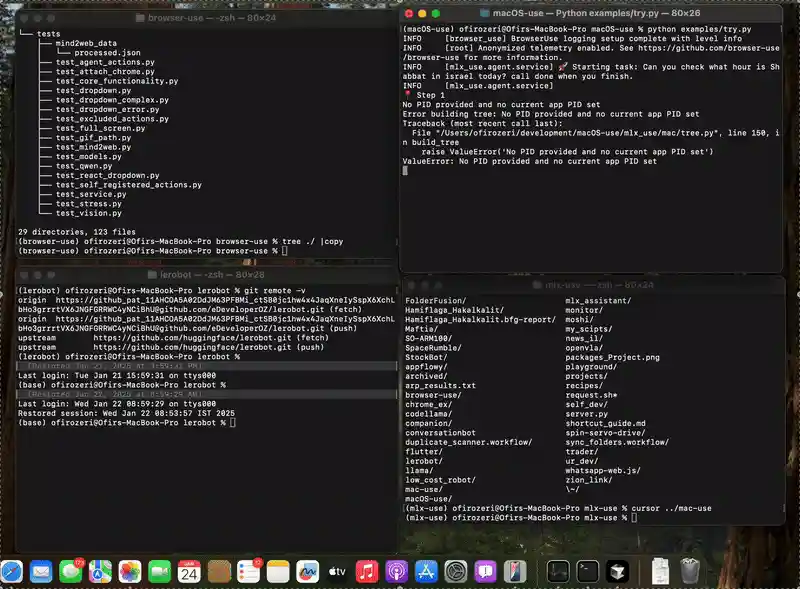Image resolution: width=800 pixels, height=589 pixels.
Task: Click 'Step 1' line in macOS-use terminal
Action: click(x=430, y=95)
